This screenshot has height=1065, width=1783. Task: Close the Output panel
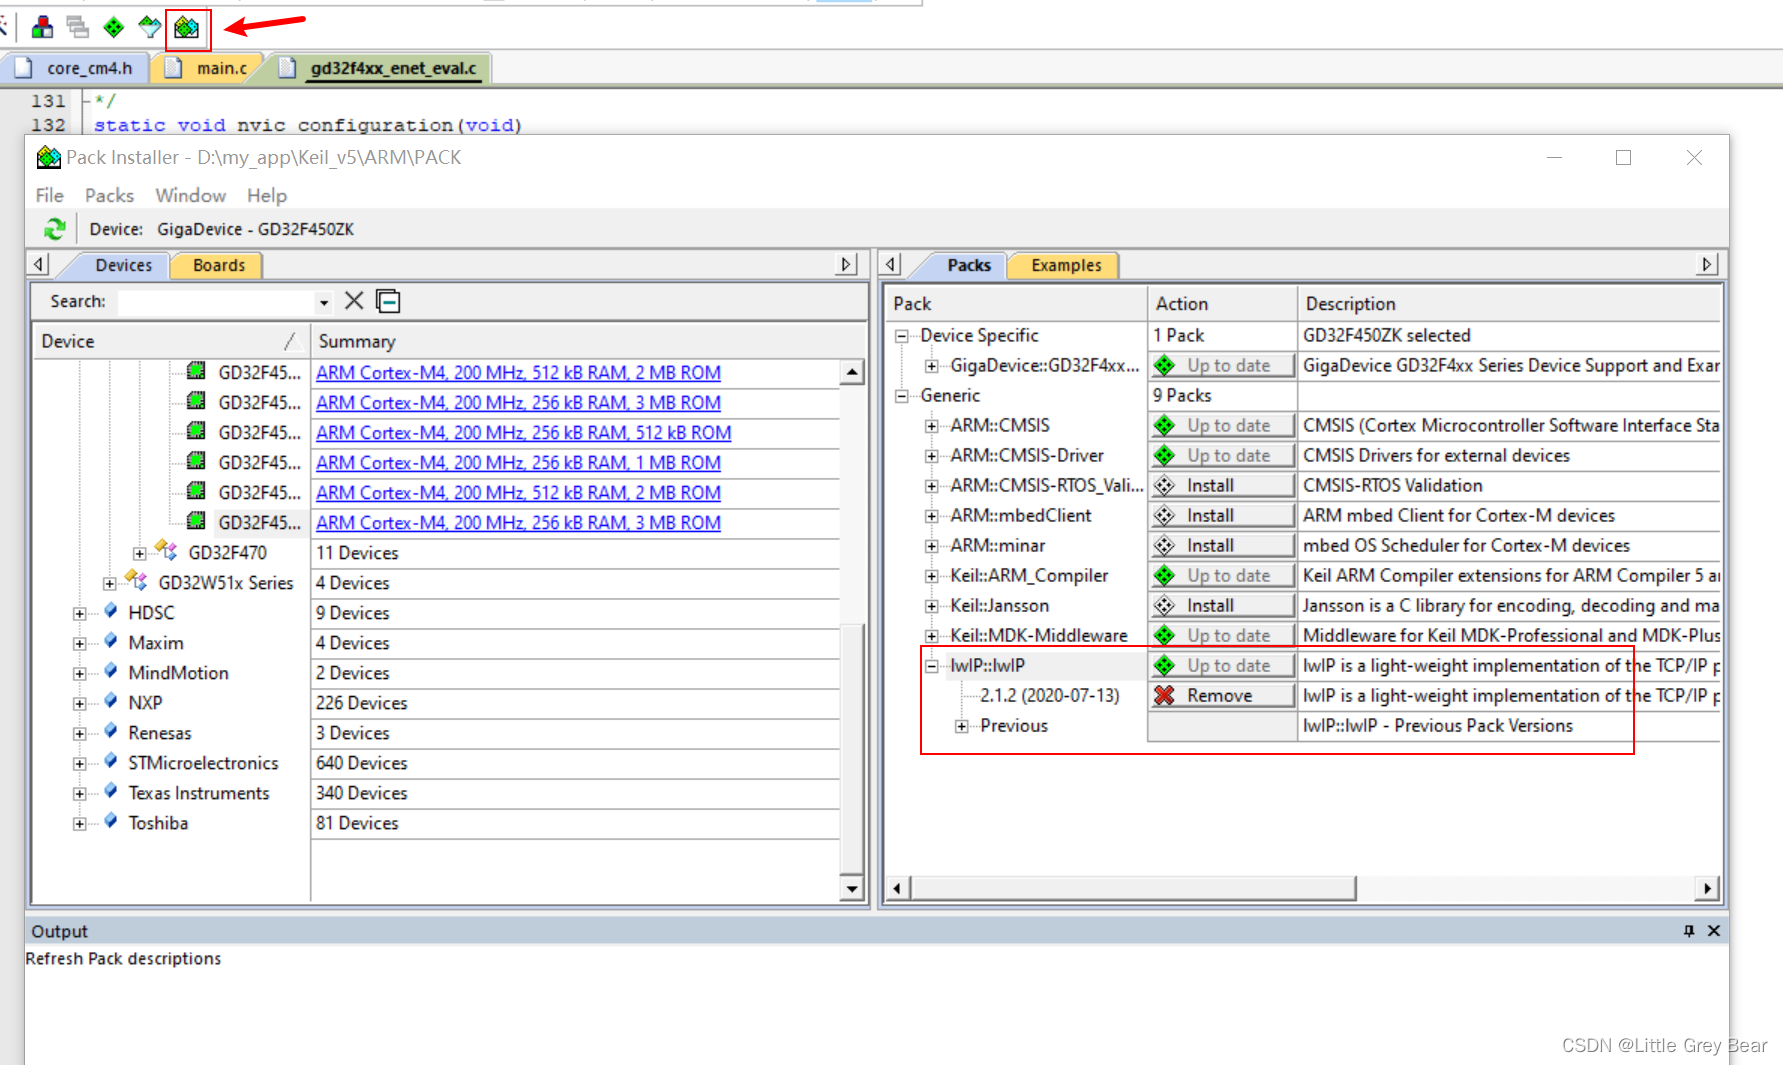point(1714,931)
